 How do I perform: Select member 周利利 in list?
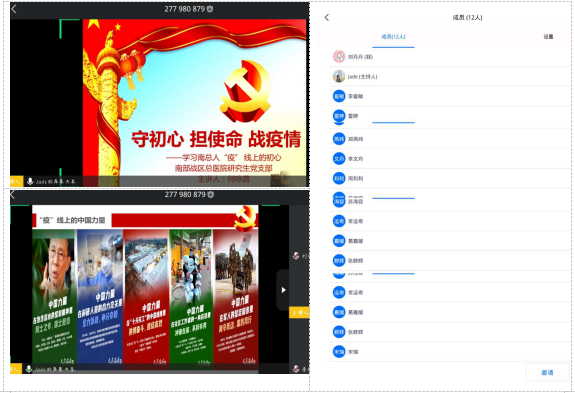[x=450, y=179]
